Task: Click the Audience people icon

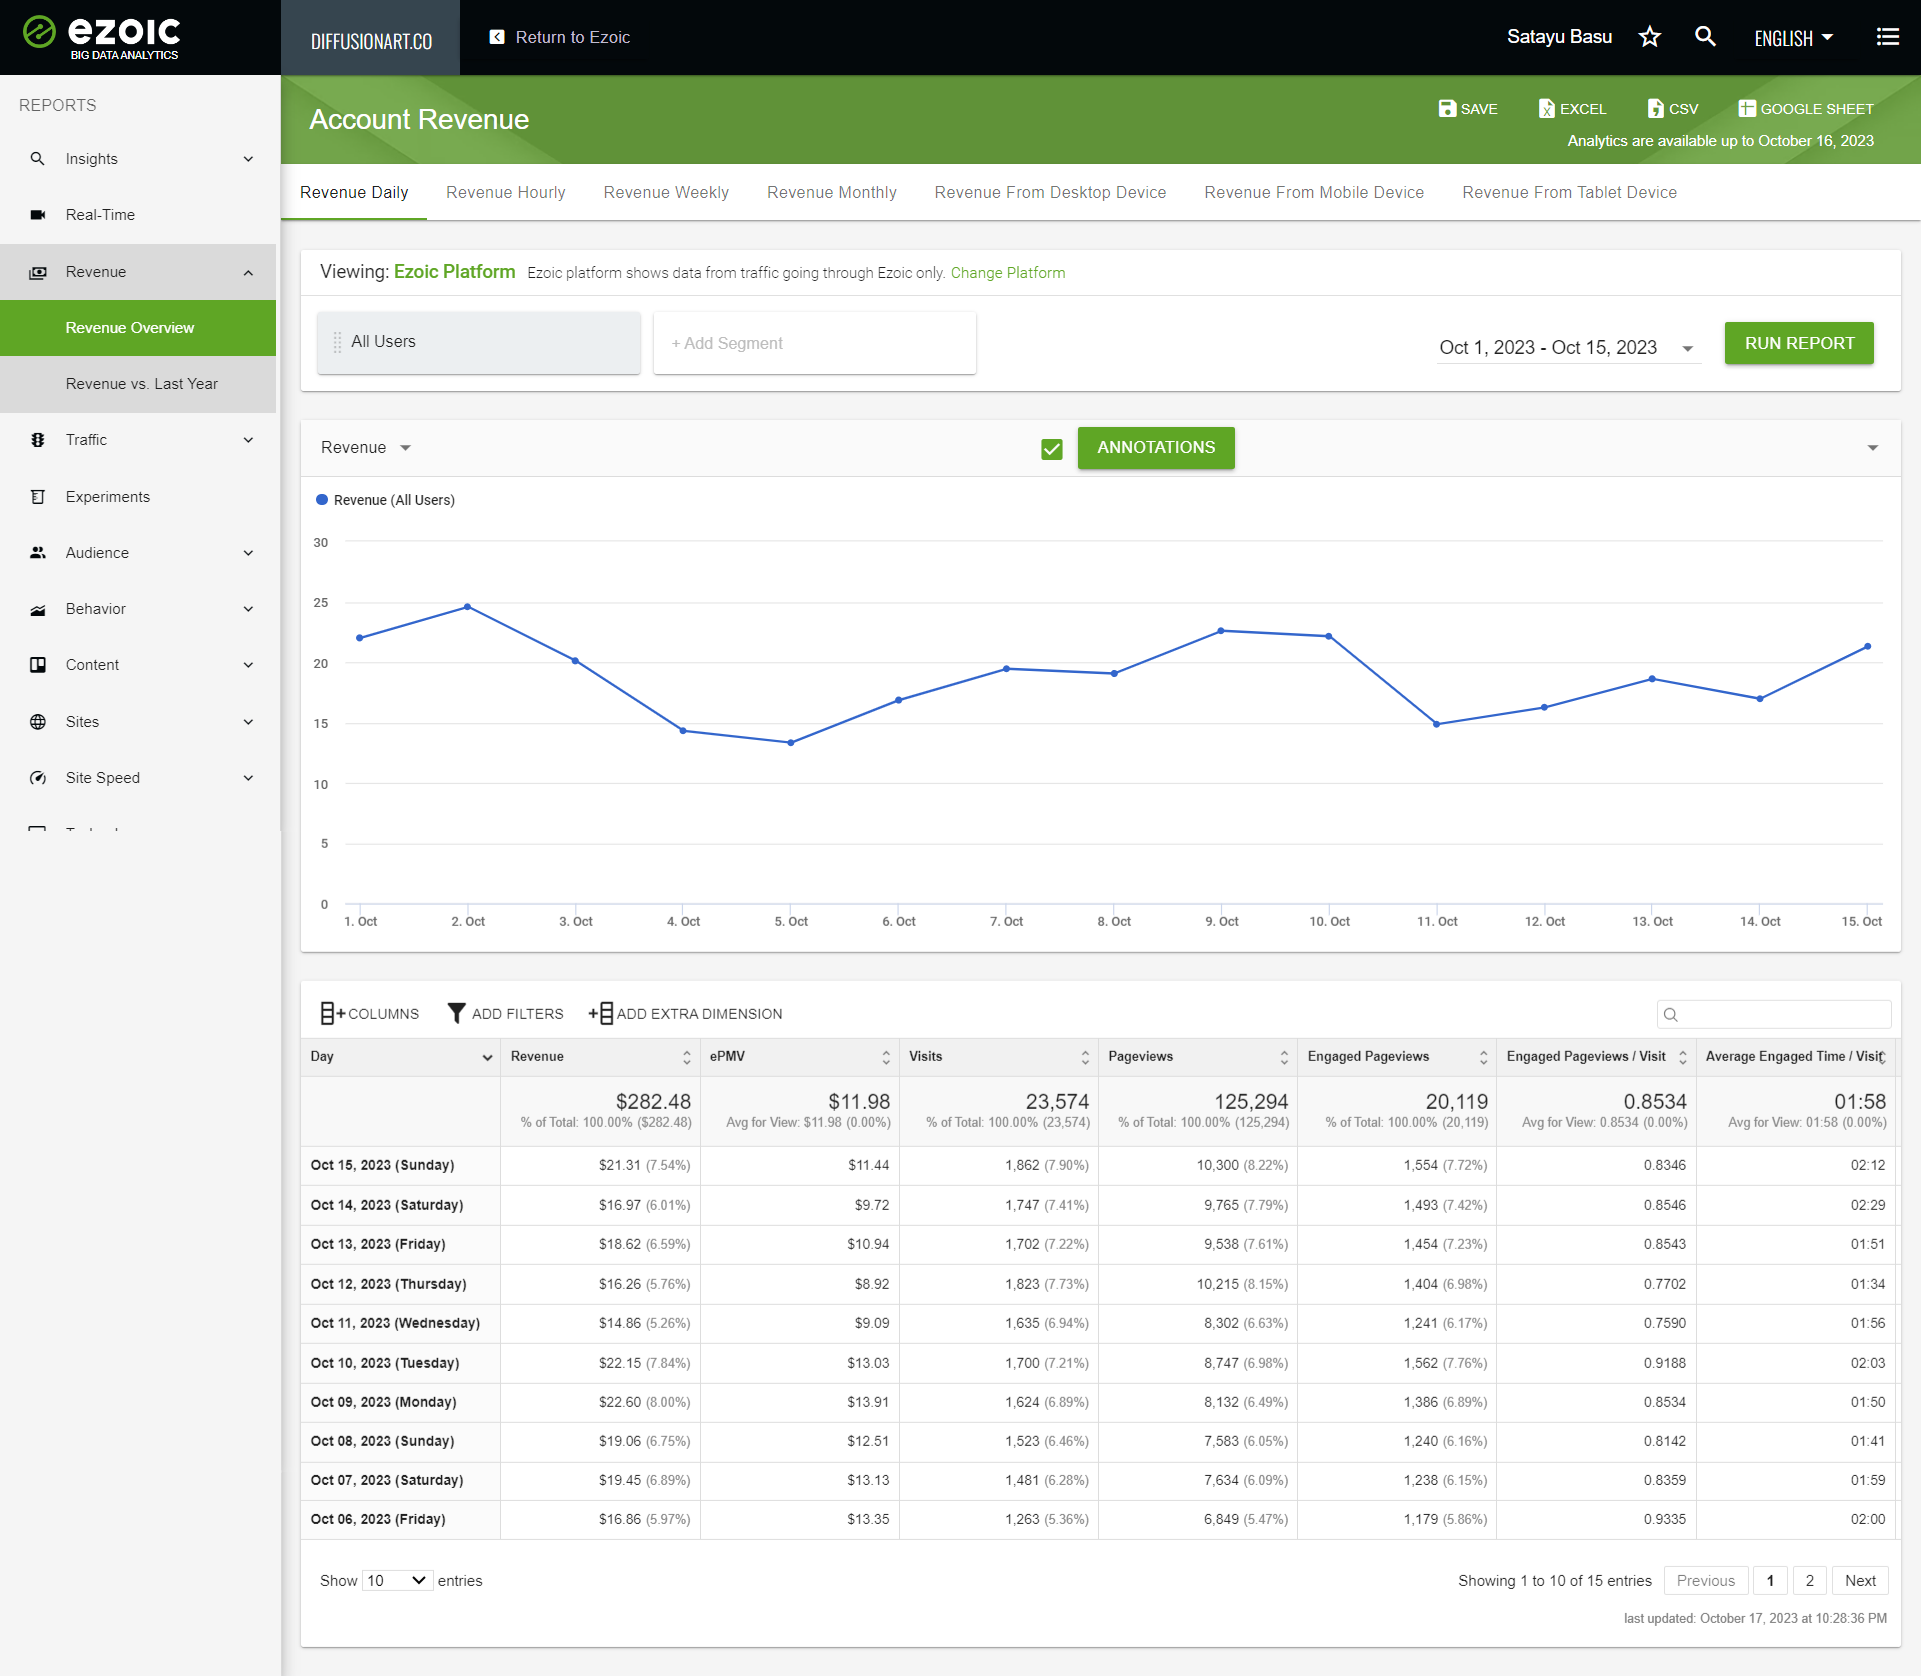Action: pyautogui.click(x=38, y=553)
